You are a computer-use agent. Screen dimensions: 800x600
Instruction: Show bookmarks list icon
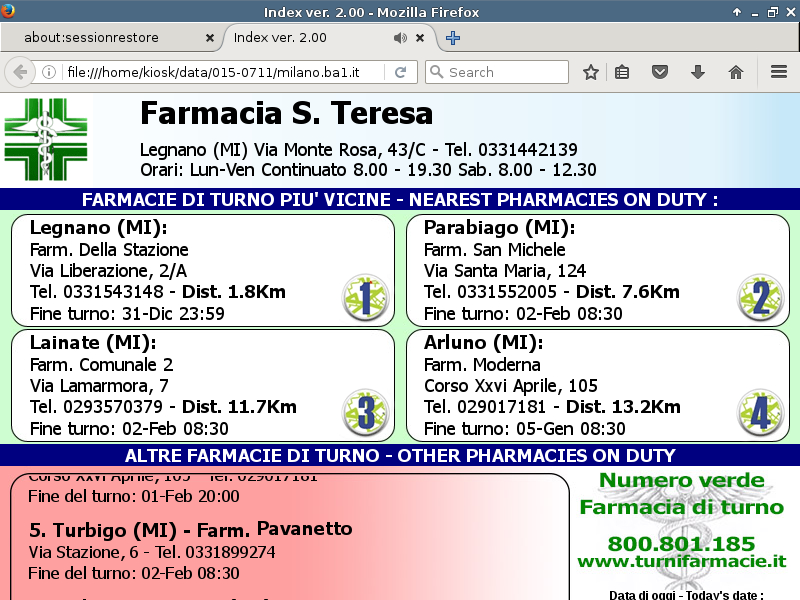(x=622, y=72)
